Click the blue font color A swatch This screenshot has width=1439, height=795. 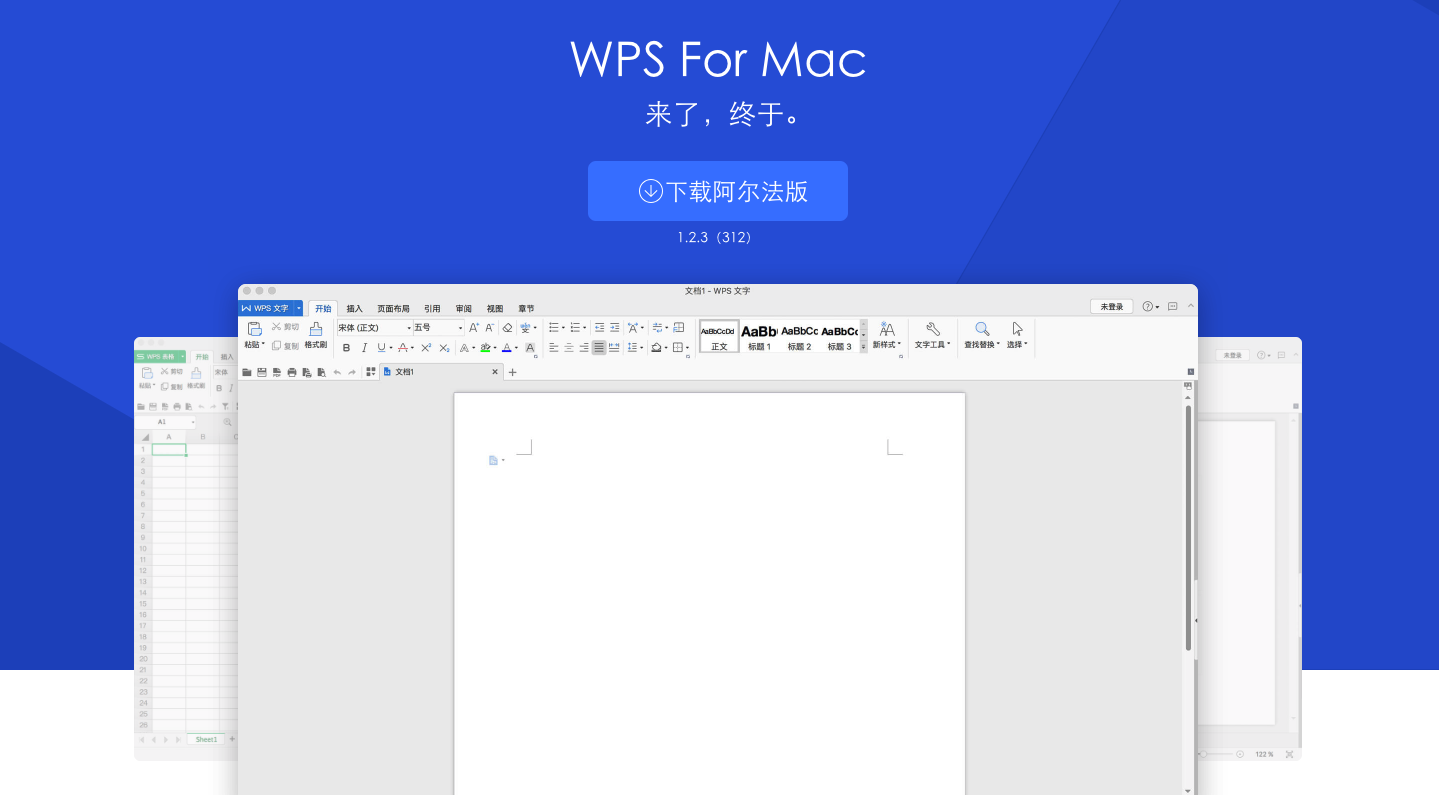pos(506,348)
